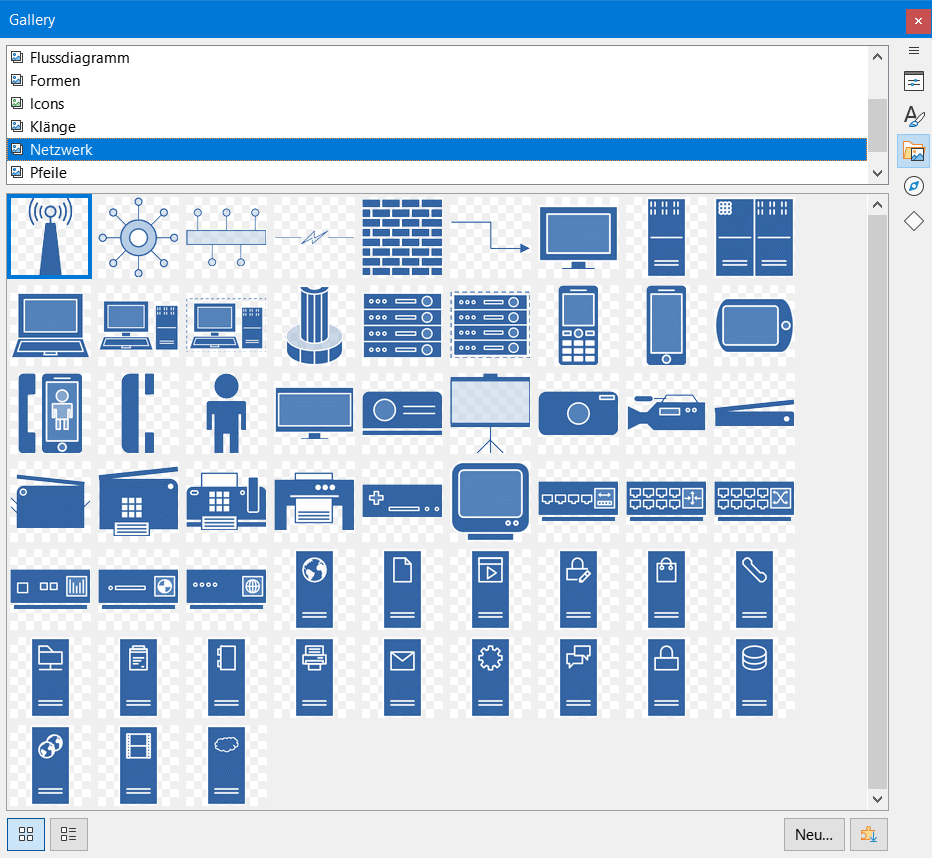Select the brick firewall graphic
This screenshot has height=858, width=932.
[402, 237]
